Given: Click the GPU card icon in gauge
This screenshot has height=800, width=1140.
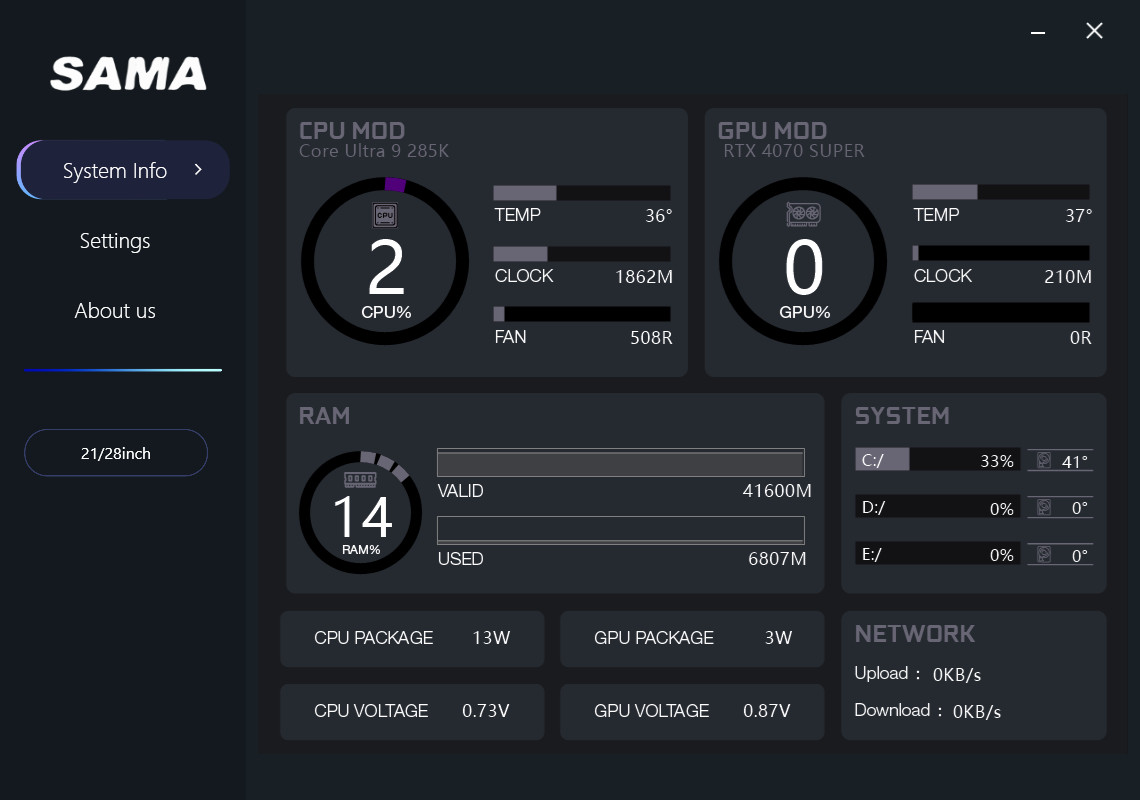Looking at the screenshot, I should point(803,214).
